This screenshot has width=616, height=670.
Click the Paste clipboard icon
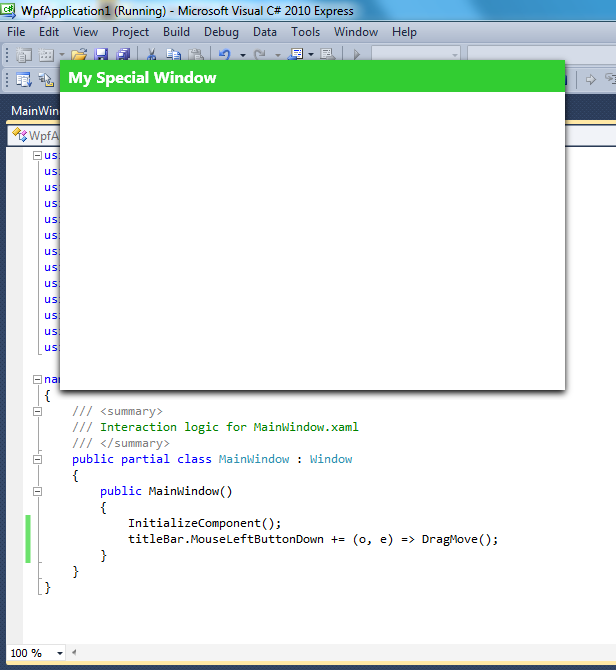pos(196,54)
